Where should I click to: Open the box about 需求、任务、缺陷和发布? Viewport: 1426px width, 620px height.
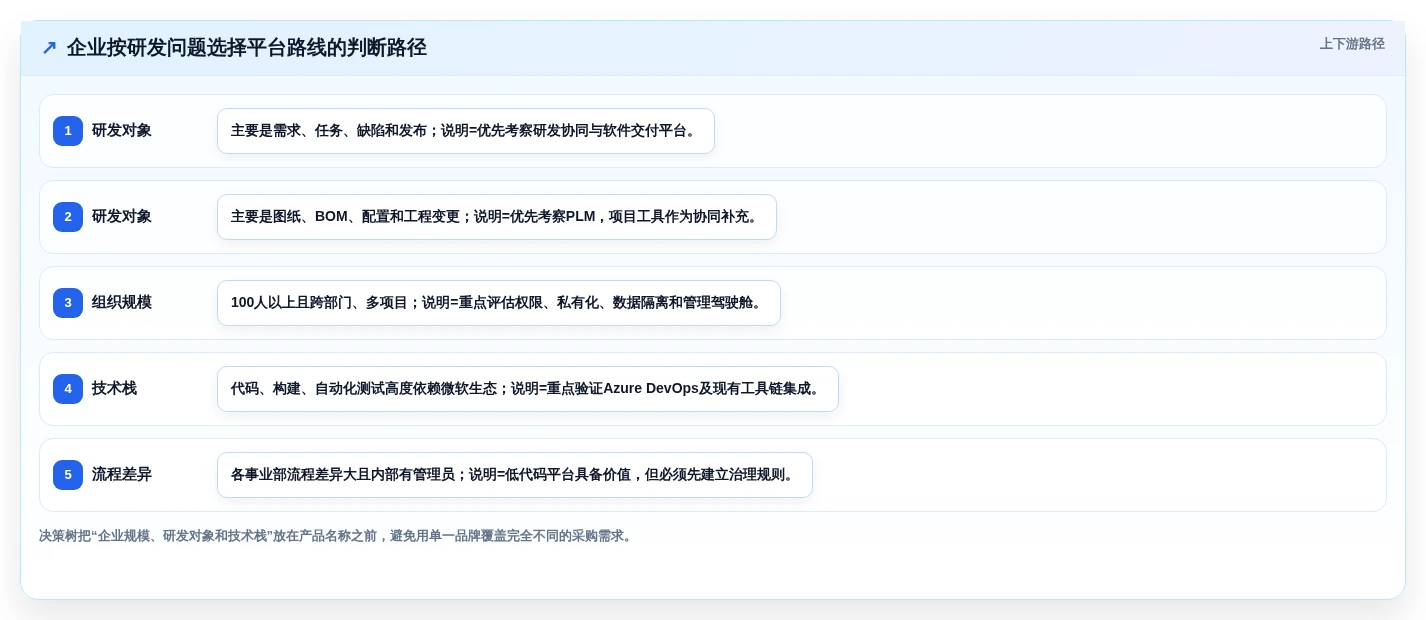pyautogui.click(x=466, y=131)
